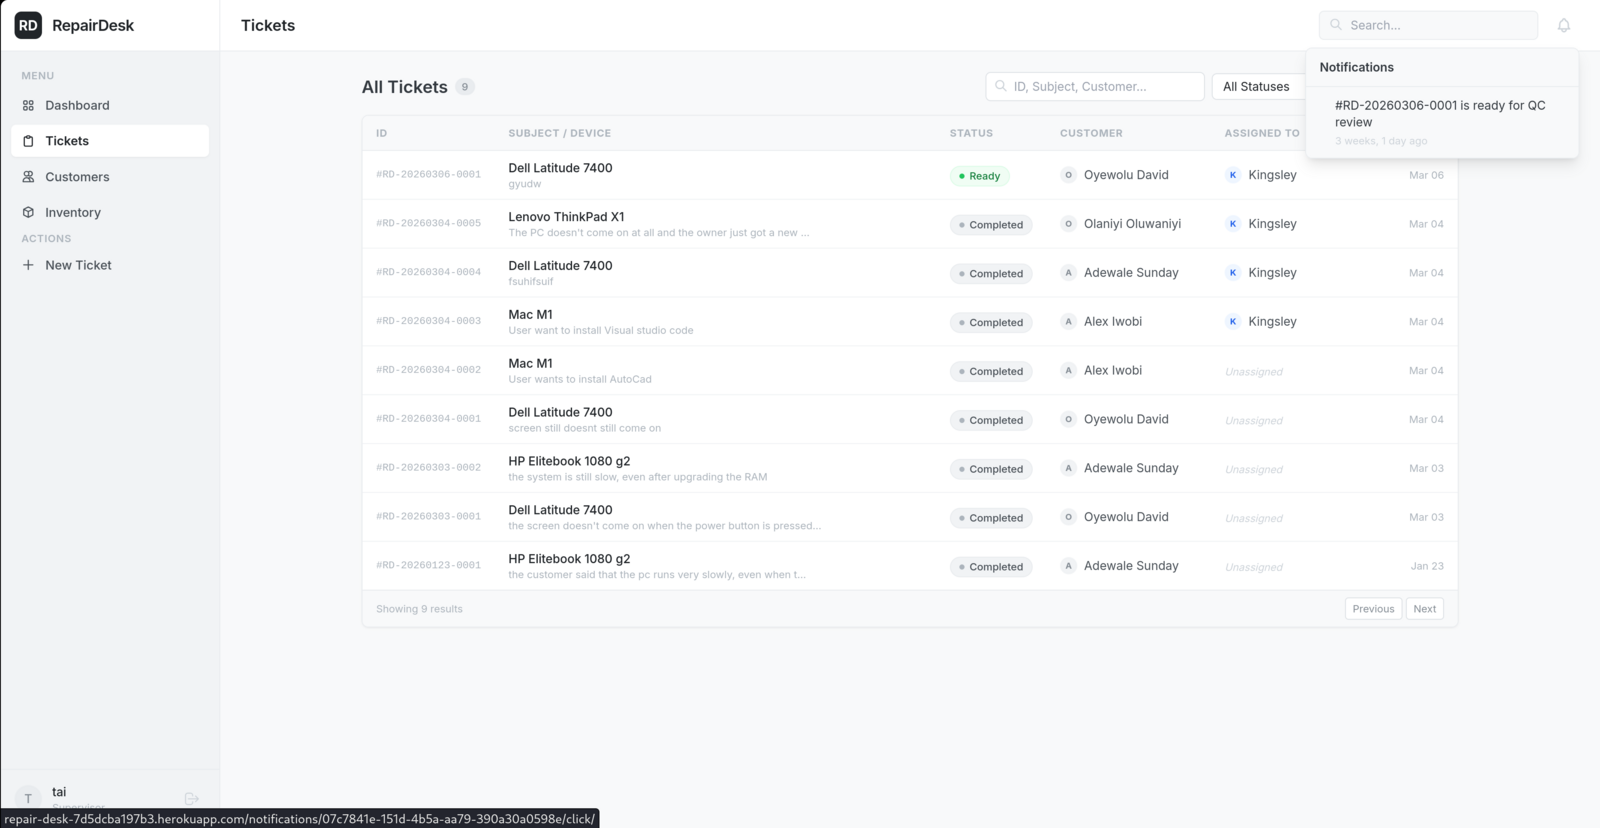Image resolution: width=1600 pixels, height=828 pixels.
Task: Click the global Search box in header
Action: 1428,25
